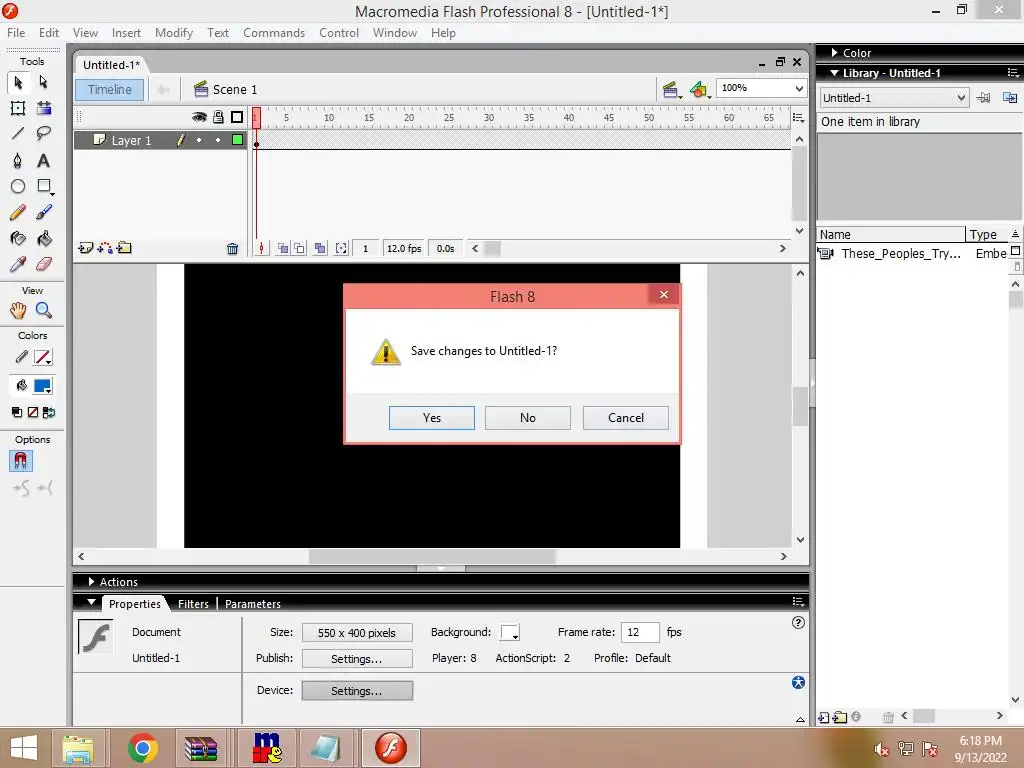Open the Insert menu

126,33
